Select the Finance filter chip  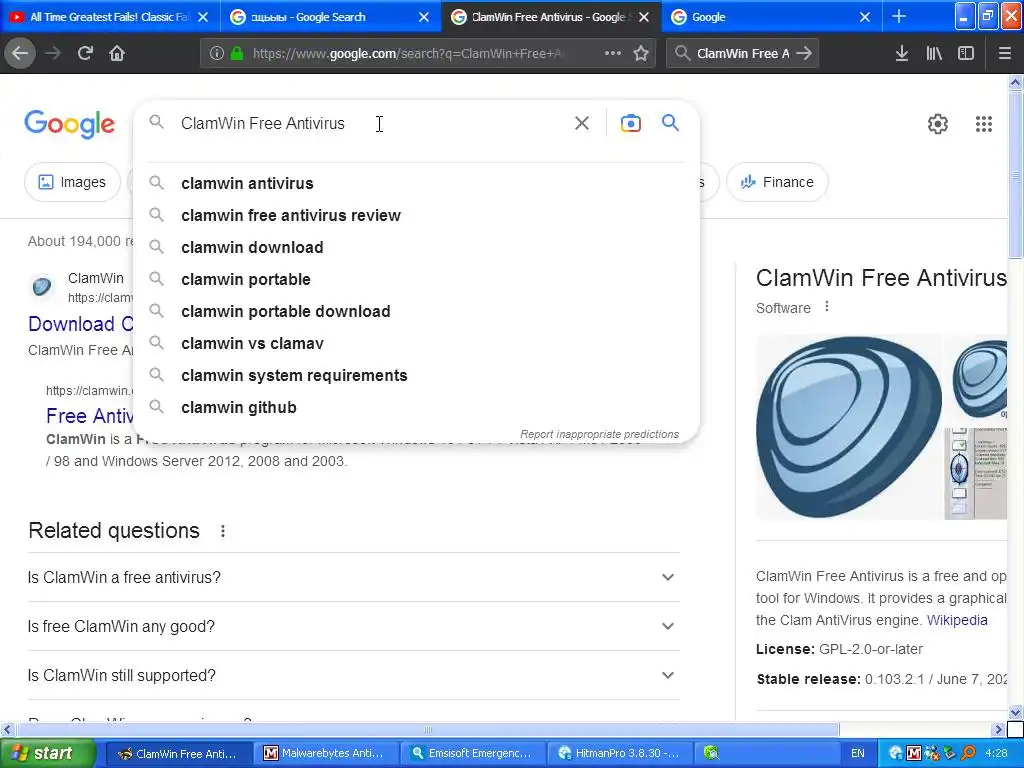pos(777,182)
